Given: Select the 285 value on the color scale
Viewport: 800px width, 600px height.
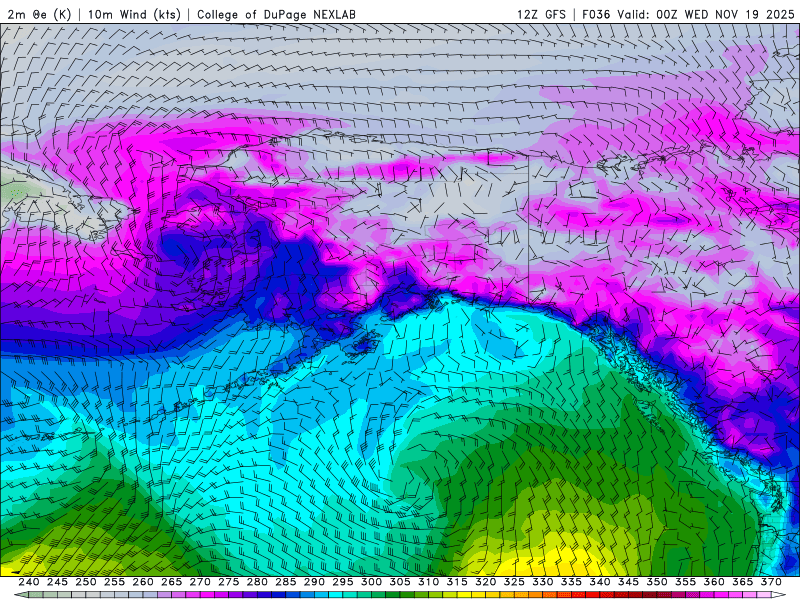Looking at the screenshot, I should pyautogui.click(x=286, y=582).
